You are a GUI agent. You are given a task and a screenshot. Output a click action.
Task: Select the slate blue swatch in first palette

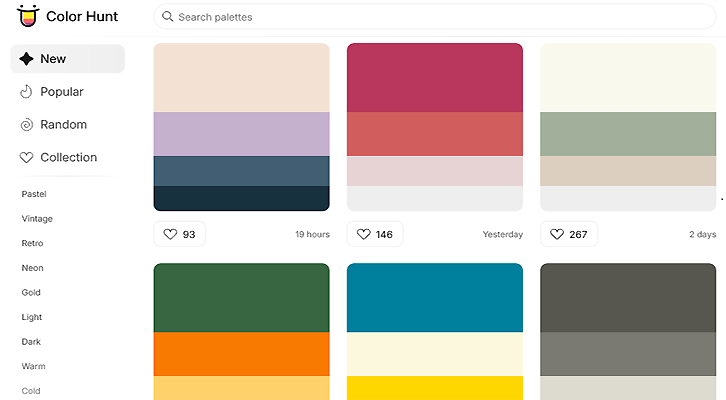coord(242,171)
